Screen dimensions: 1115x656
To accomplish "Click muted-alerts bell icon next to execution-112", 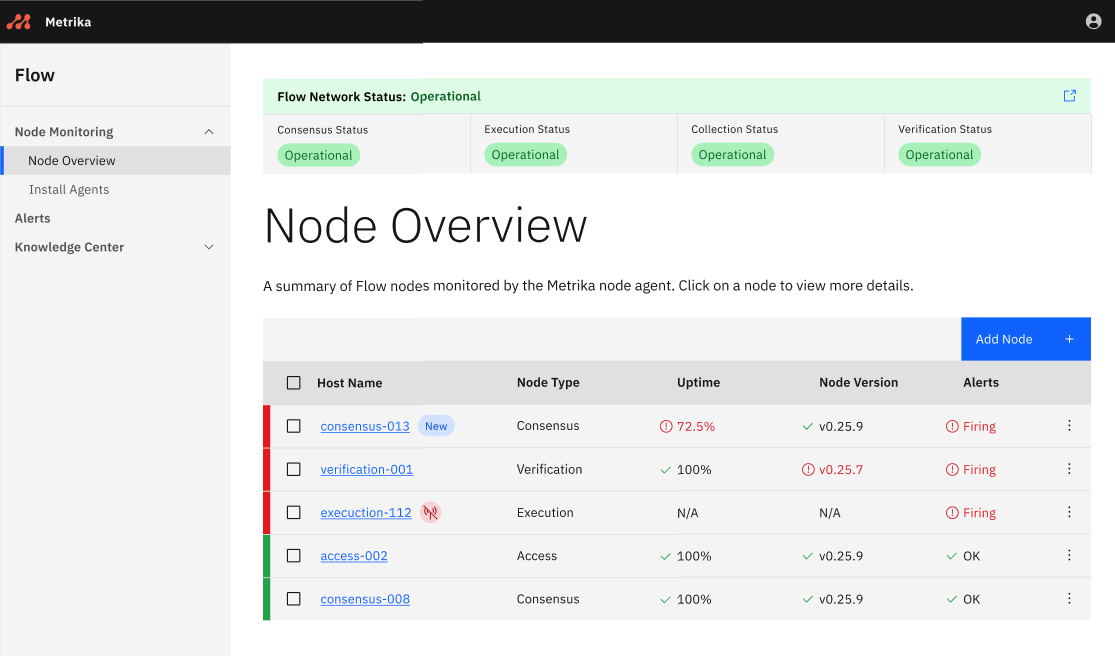I will 430,512.
